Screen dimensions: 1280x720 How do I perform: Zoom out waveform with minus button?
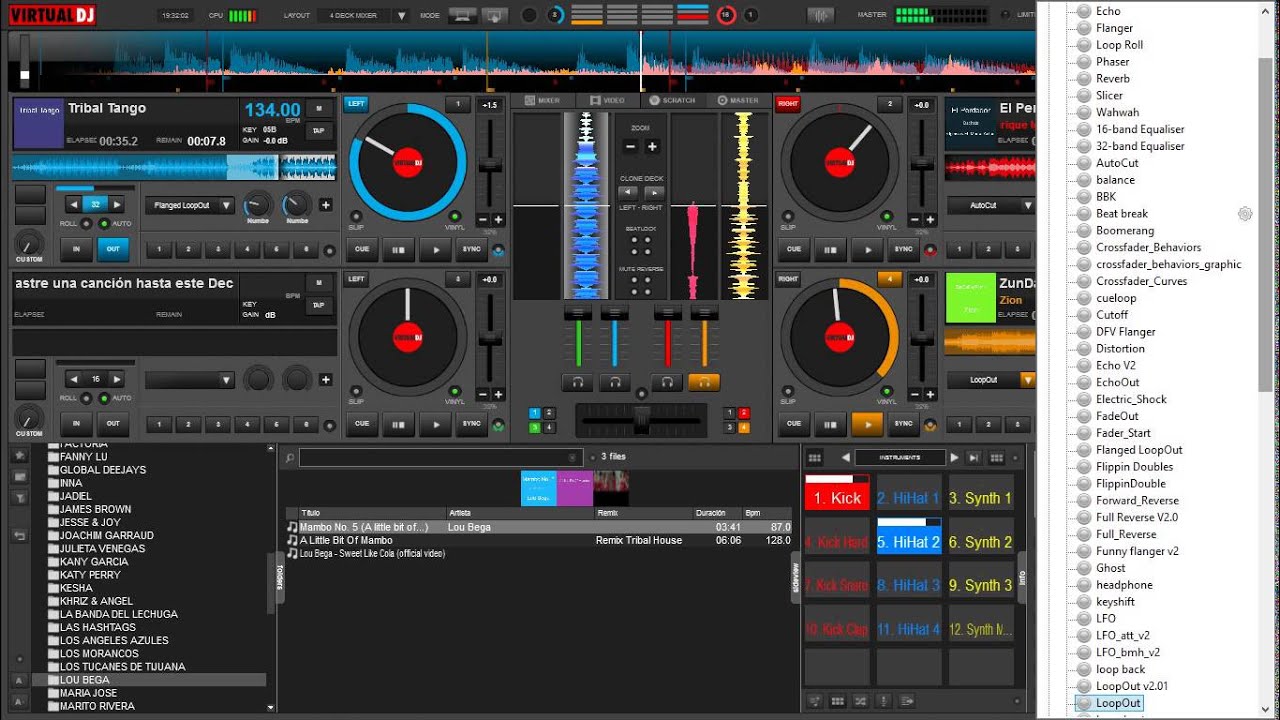pos(630,147)
